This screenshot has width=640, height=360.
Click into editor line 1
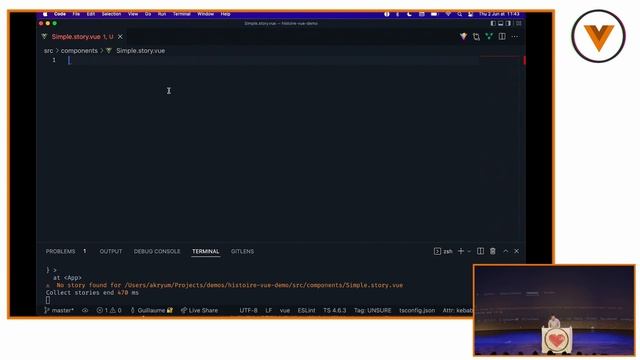[x=273, y=60]
